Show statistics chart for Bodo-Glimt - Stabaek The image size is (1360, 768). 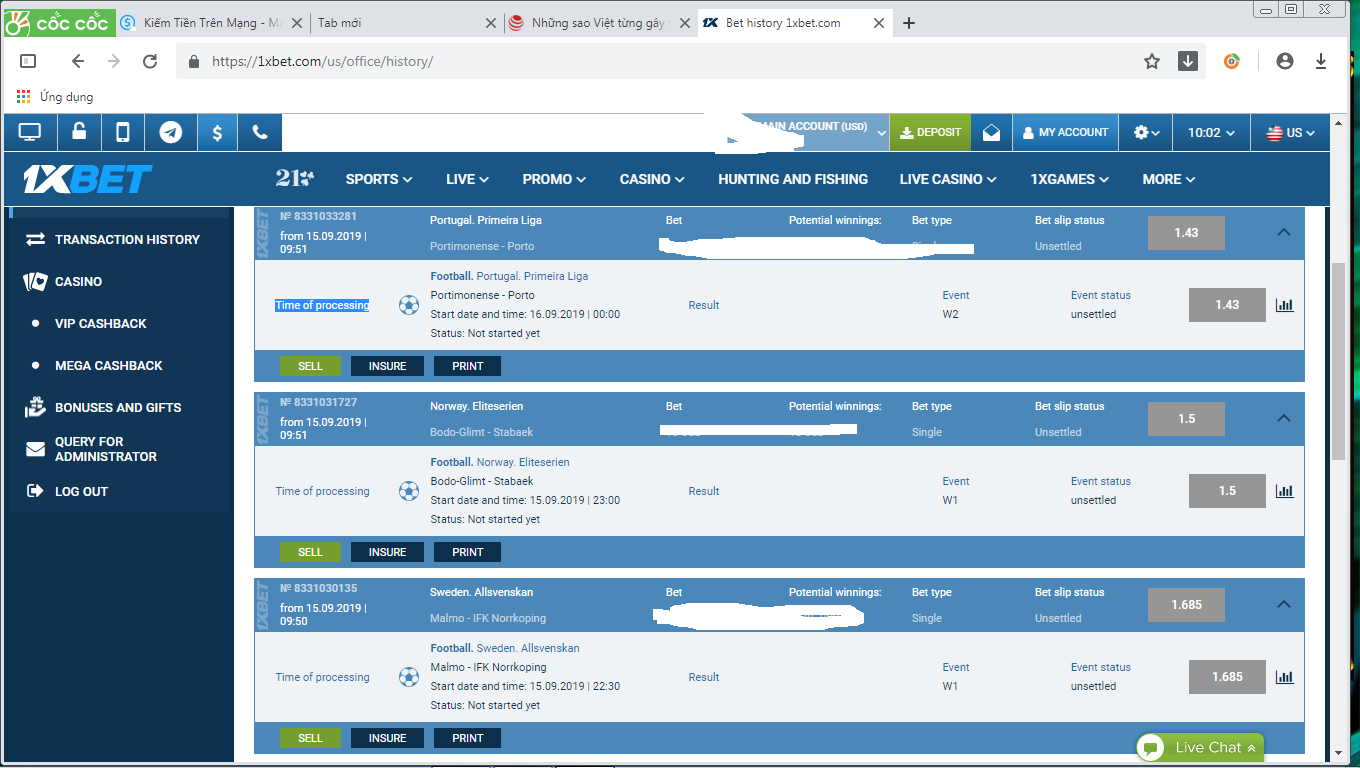click(1285, 491)
